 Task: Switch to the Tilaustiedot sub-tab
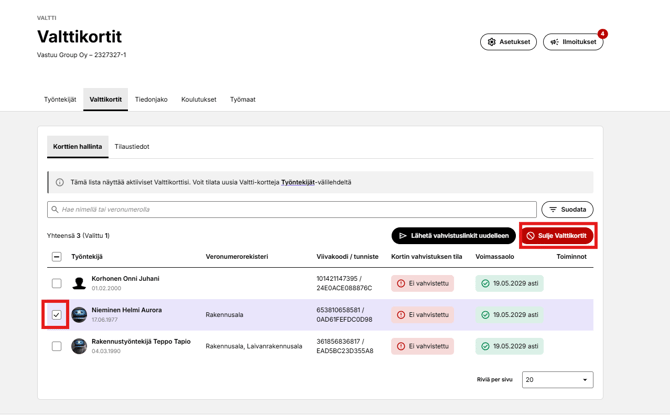click(x=132, y=147)
